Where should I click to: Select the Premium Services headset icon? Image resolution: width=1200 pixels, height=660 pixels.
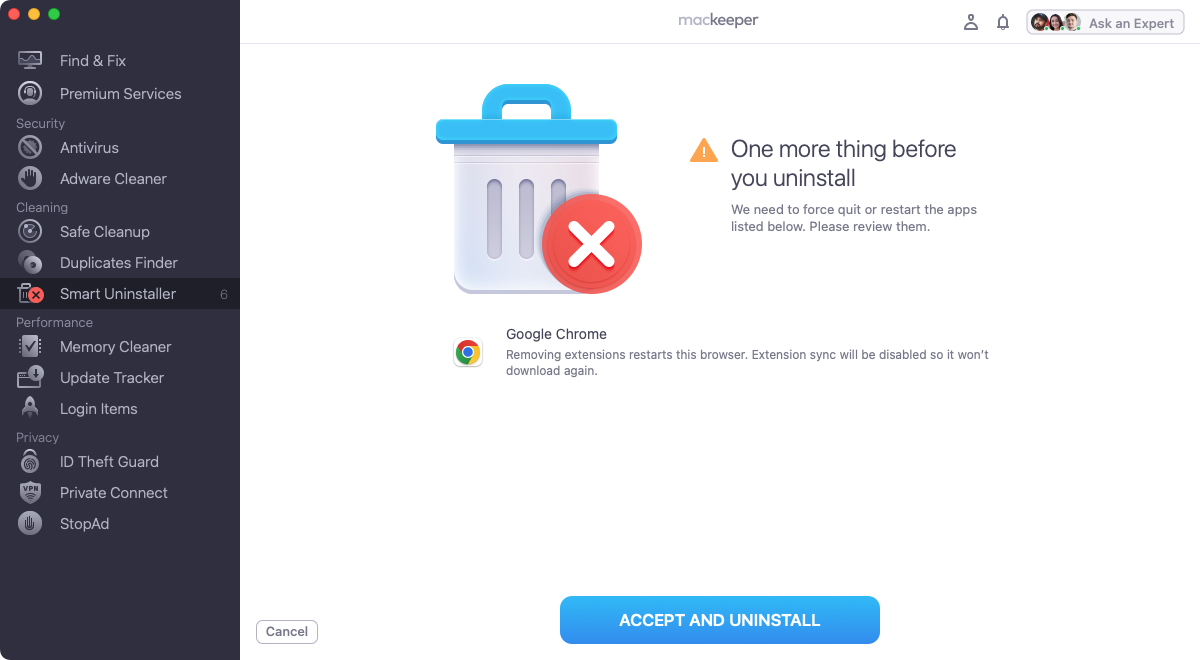[x=30, y=94]
